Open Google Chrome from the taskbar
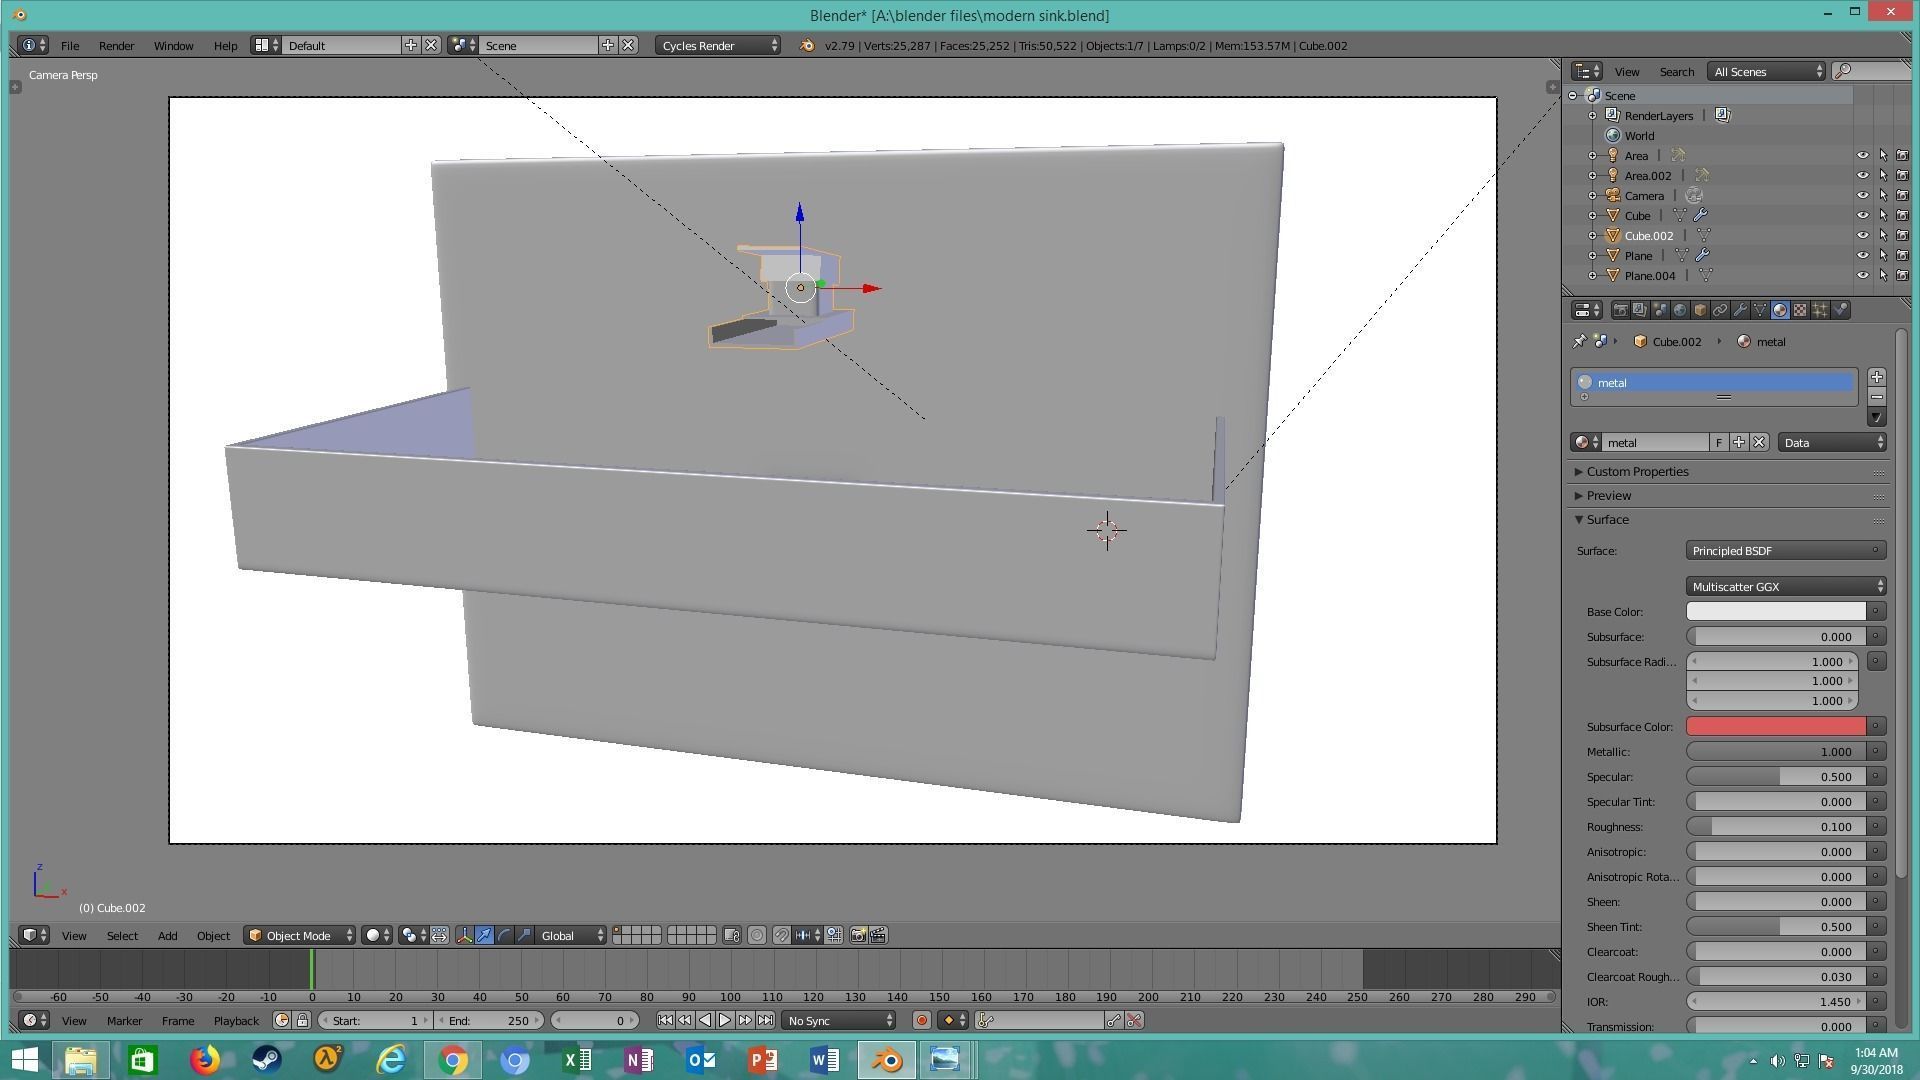The width and height of the screenshot is (1920, 1080). click(453, 1060)
